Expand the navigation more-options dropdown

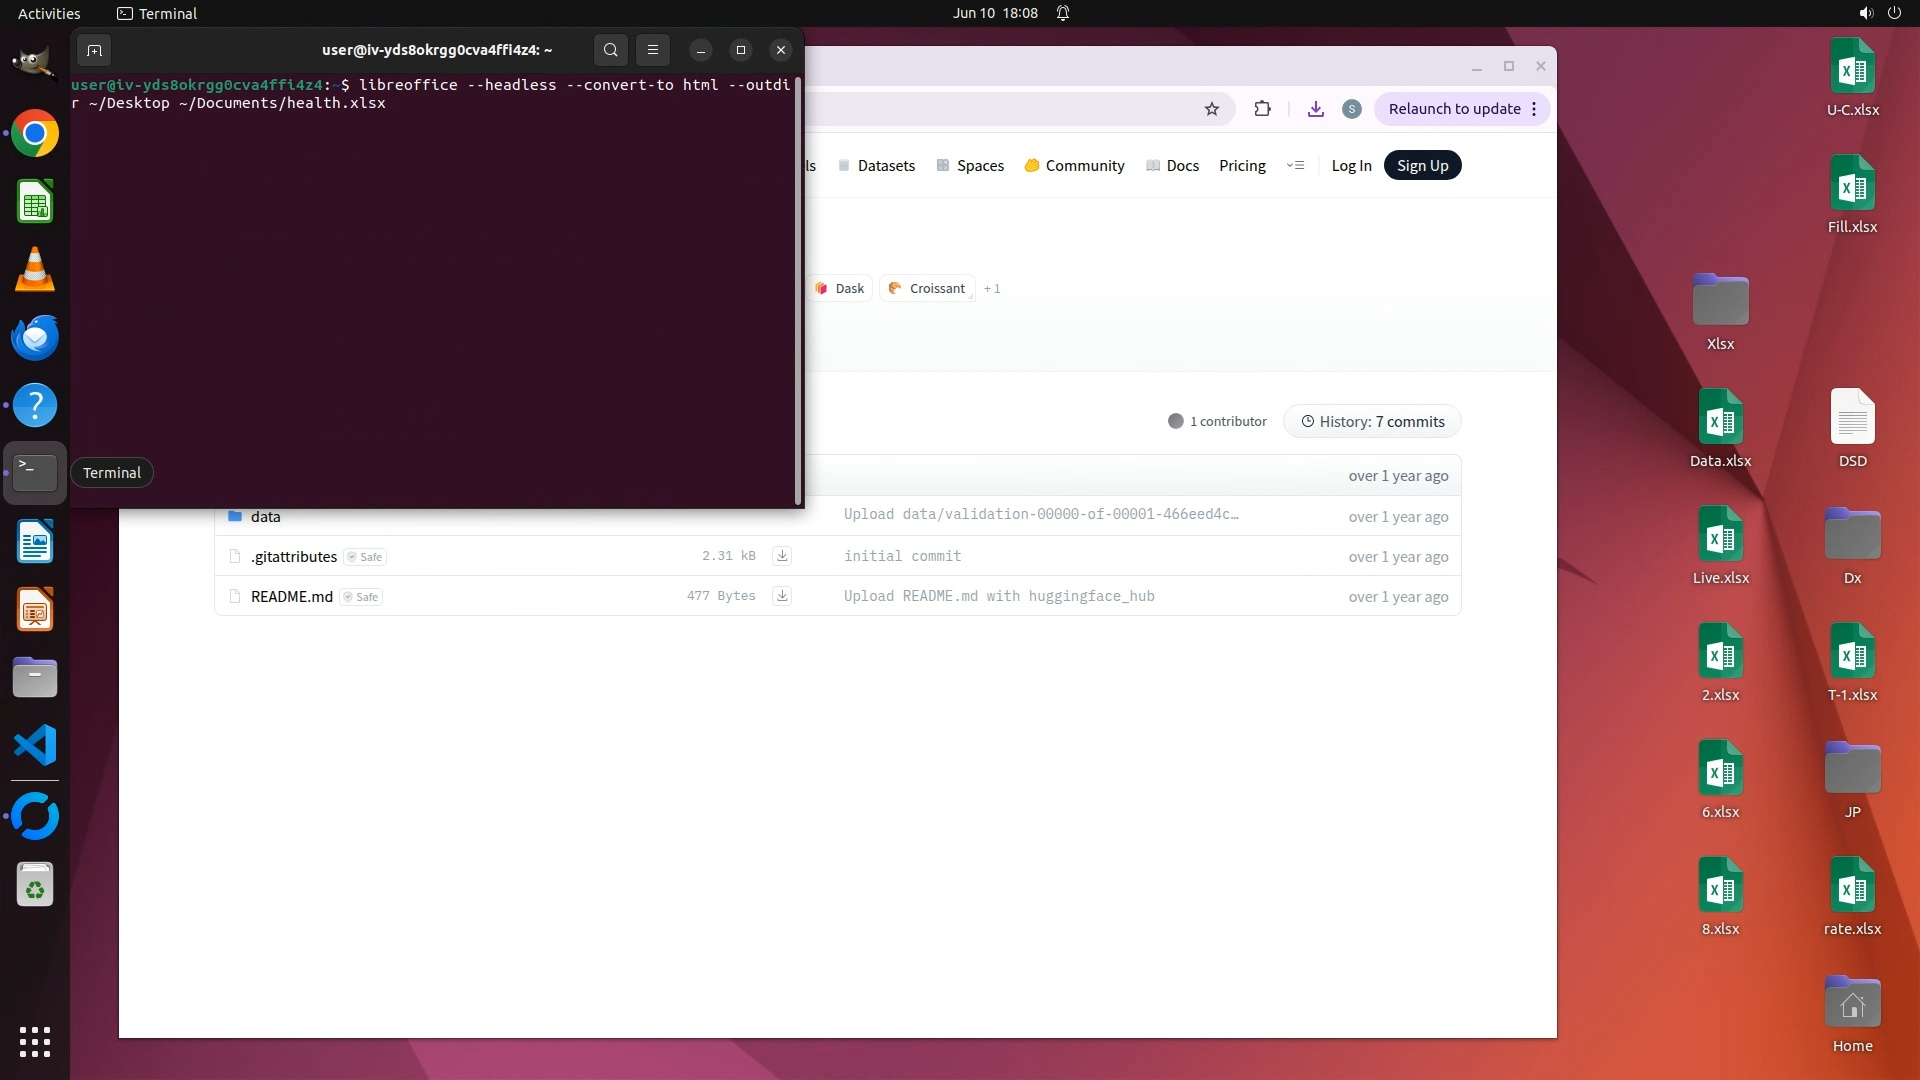[x=1295, y=166]
